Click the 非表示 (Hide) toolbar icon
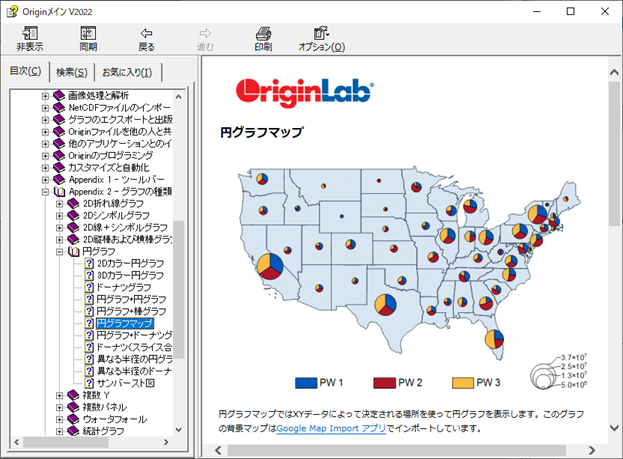Screen dimensions: 623x459 [30, 33]
